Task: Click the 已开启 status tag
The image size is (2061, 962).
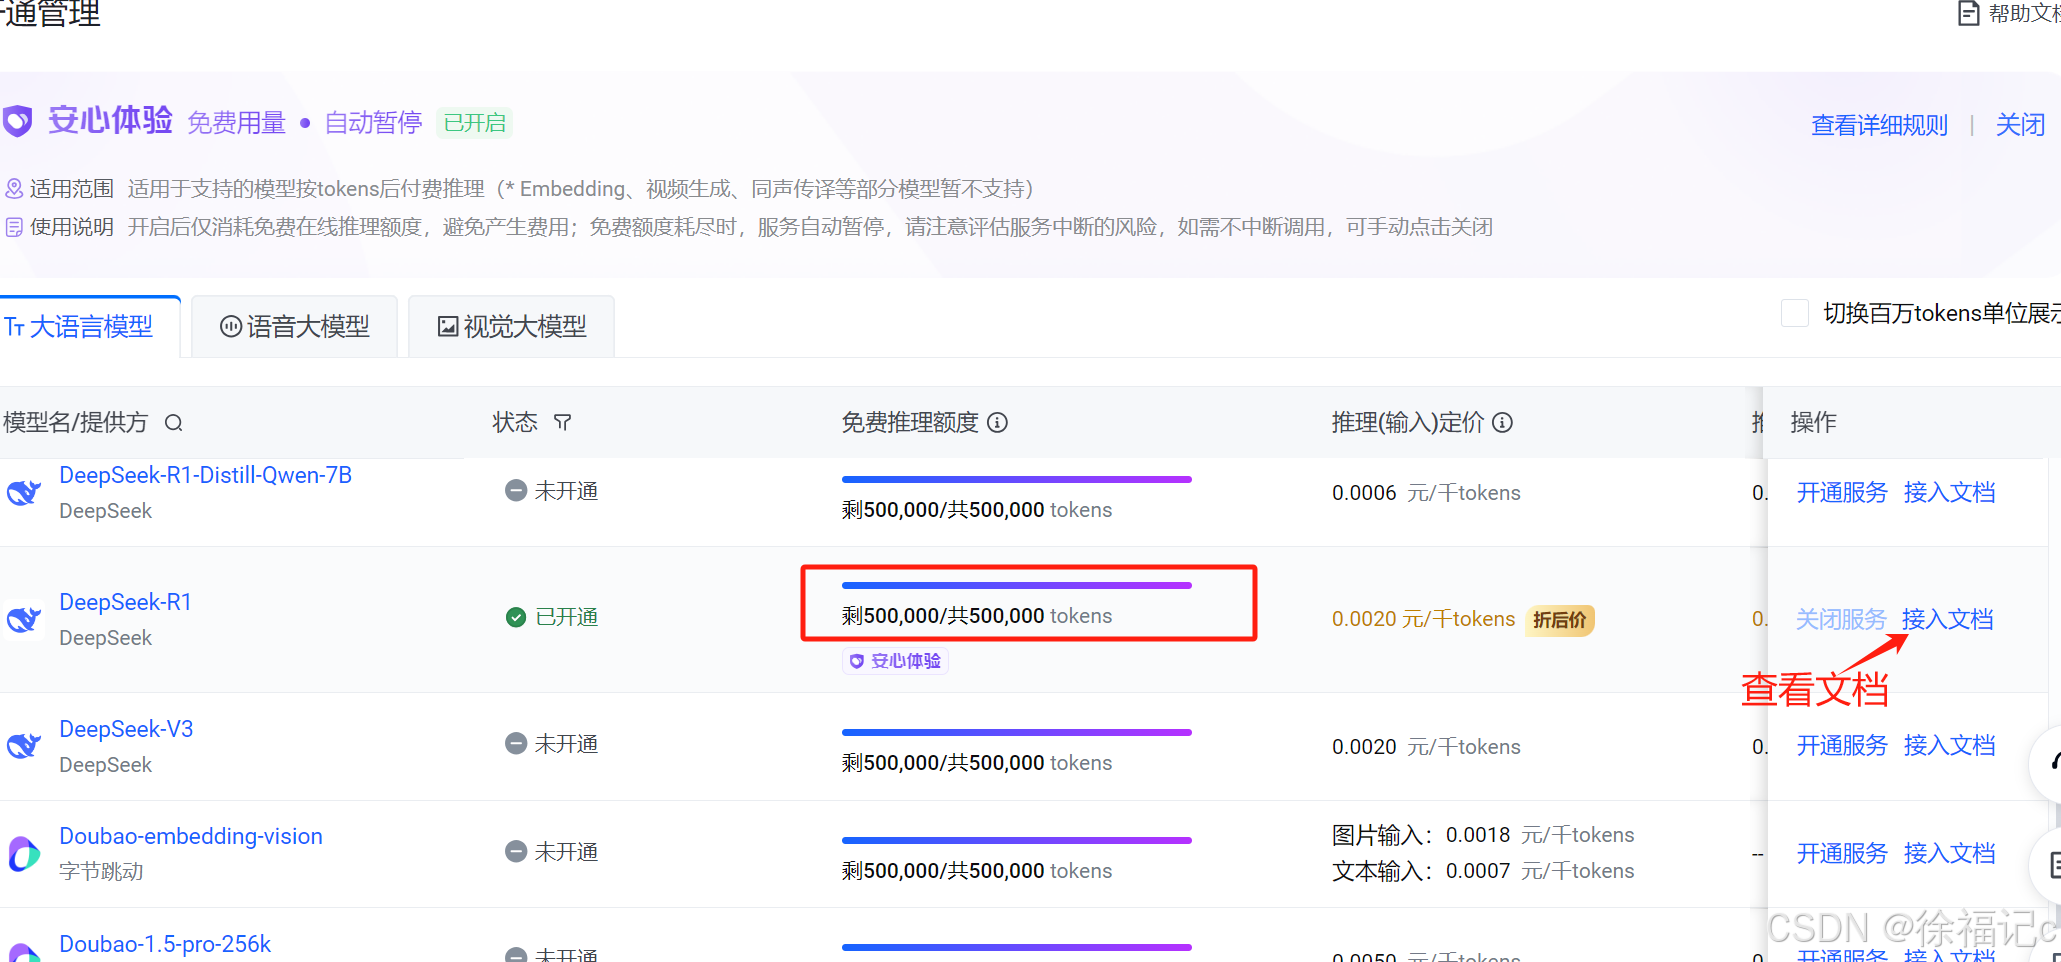Action: pyautogui.click(x=474, y=123)
